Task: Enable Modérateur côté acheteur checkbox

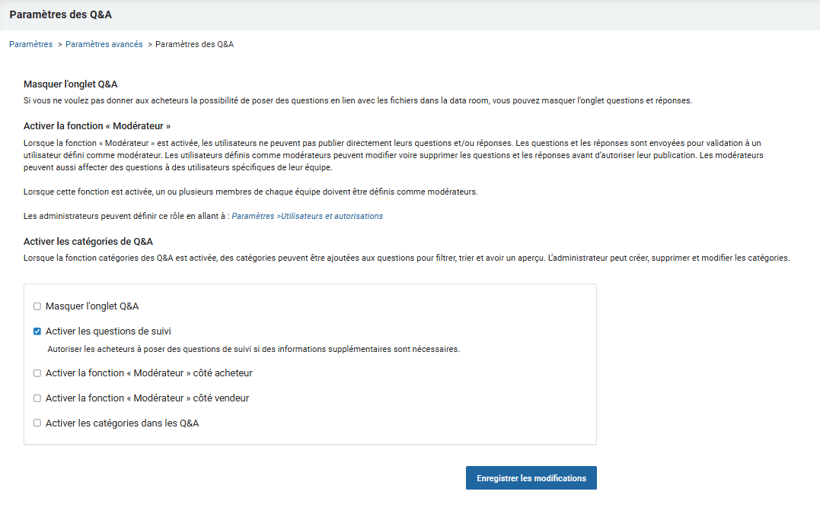Action: pos(37,373)
